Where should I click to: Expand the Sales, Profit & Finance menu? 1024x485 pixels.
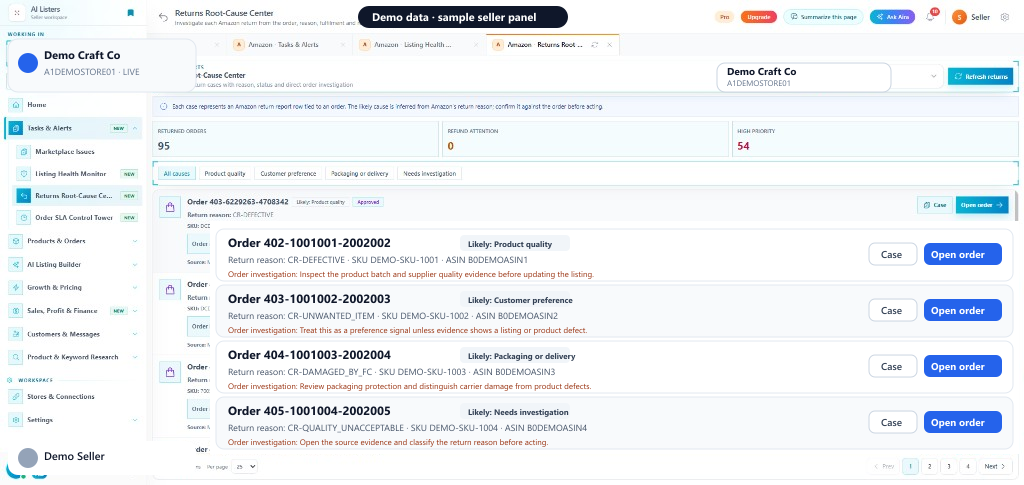tap(135, 311)
